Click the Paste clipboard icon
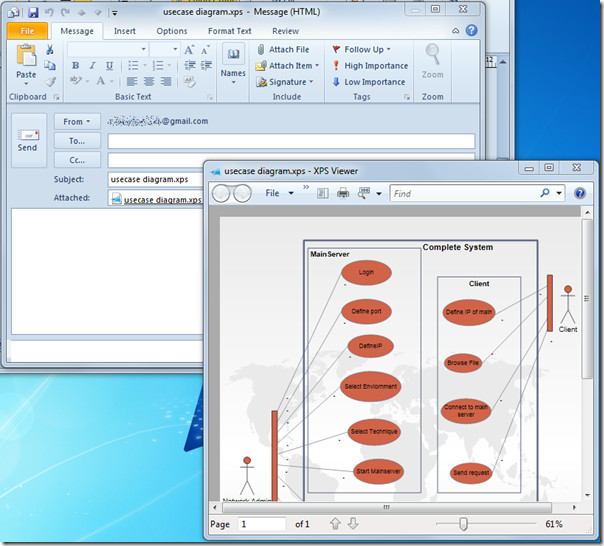Image resolution: width=604 pixels, height=546 pixels. pos(26,55)
